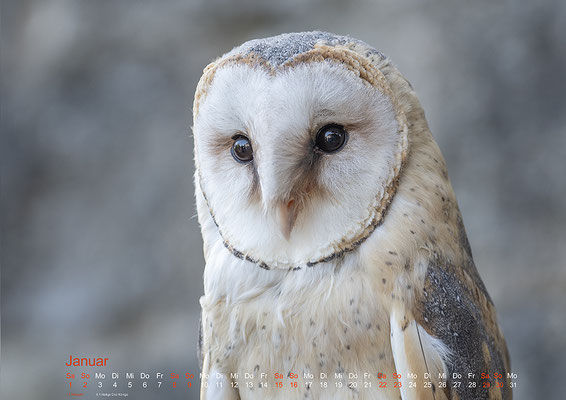Select date 27 in the calendar strip

[x=457, y=385]
